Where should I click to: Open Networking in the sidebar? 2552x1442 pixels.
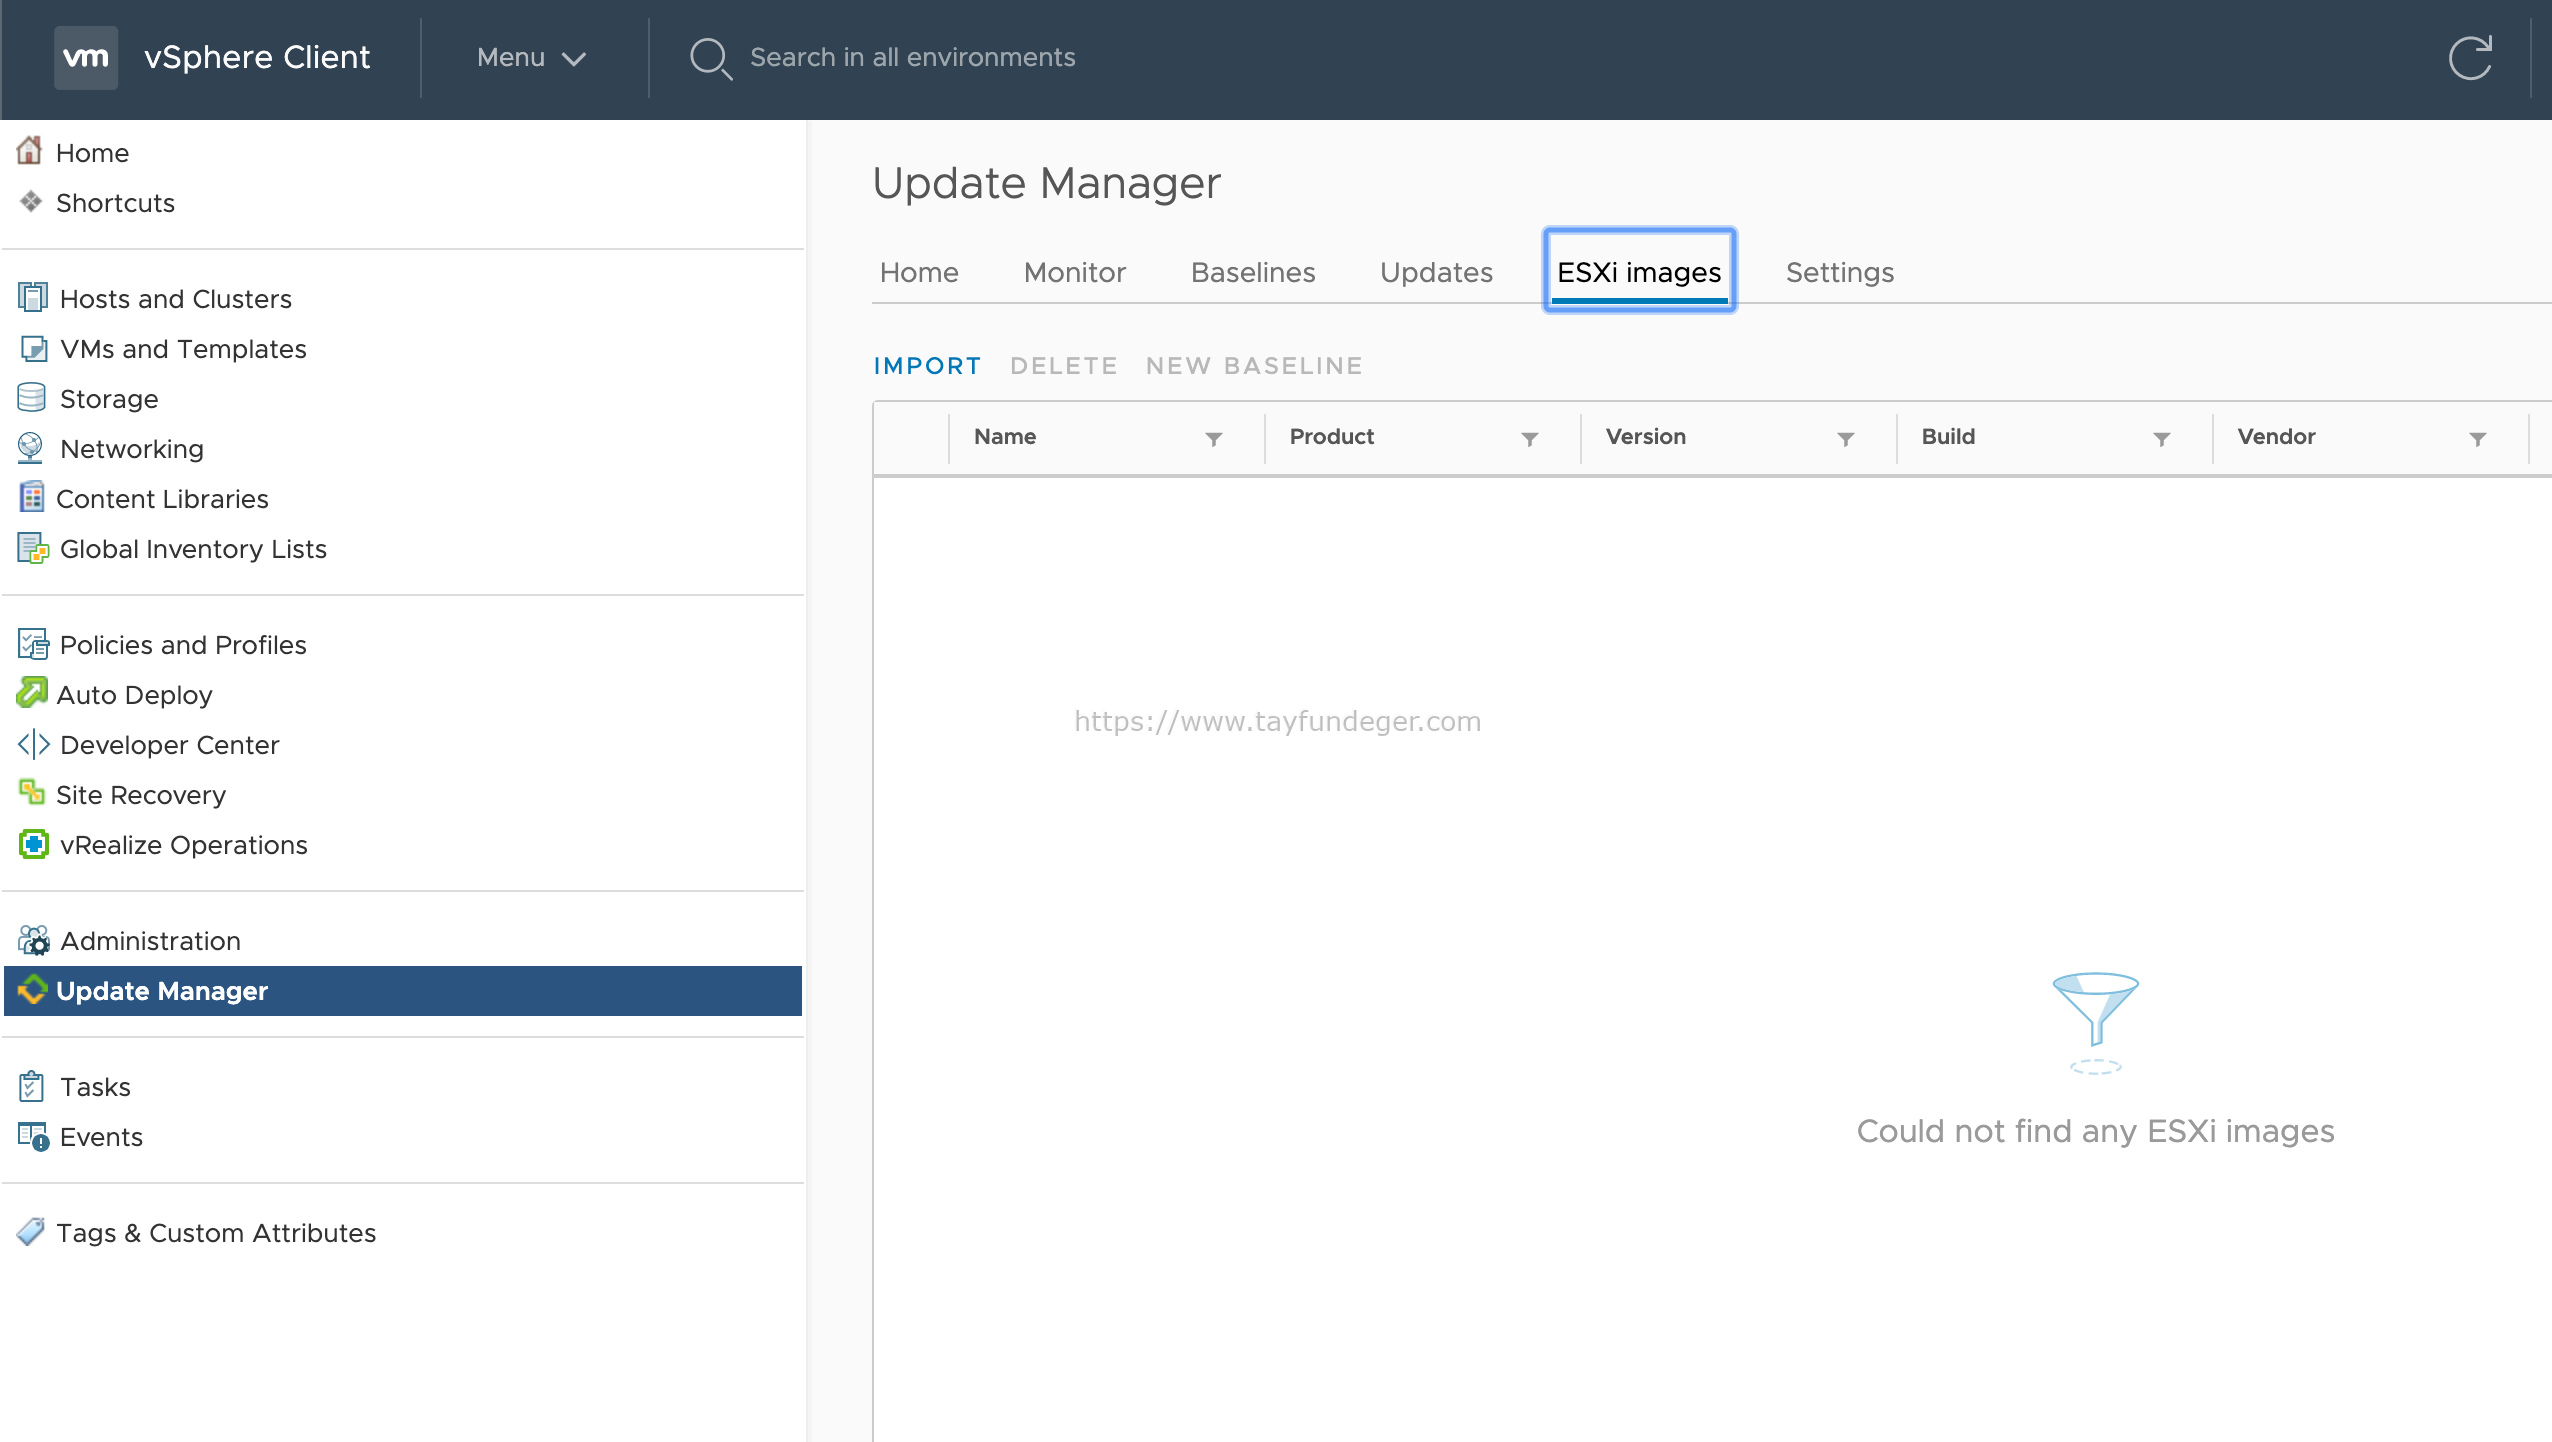[x=132, y=449]
